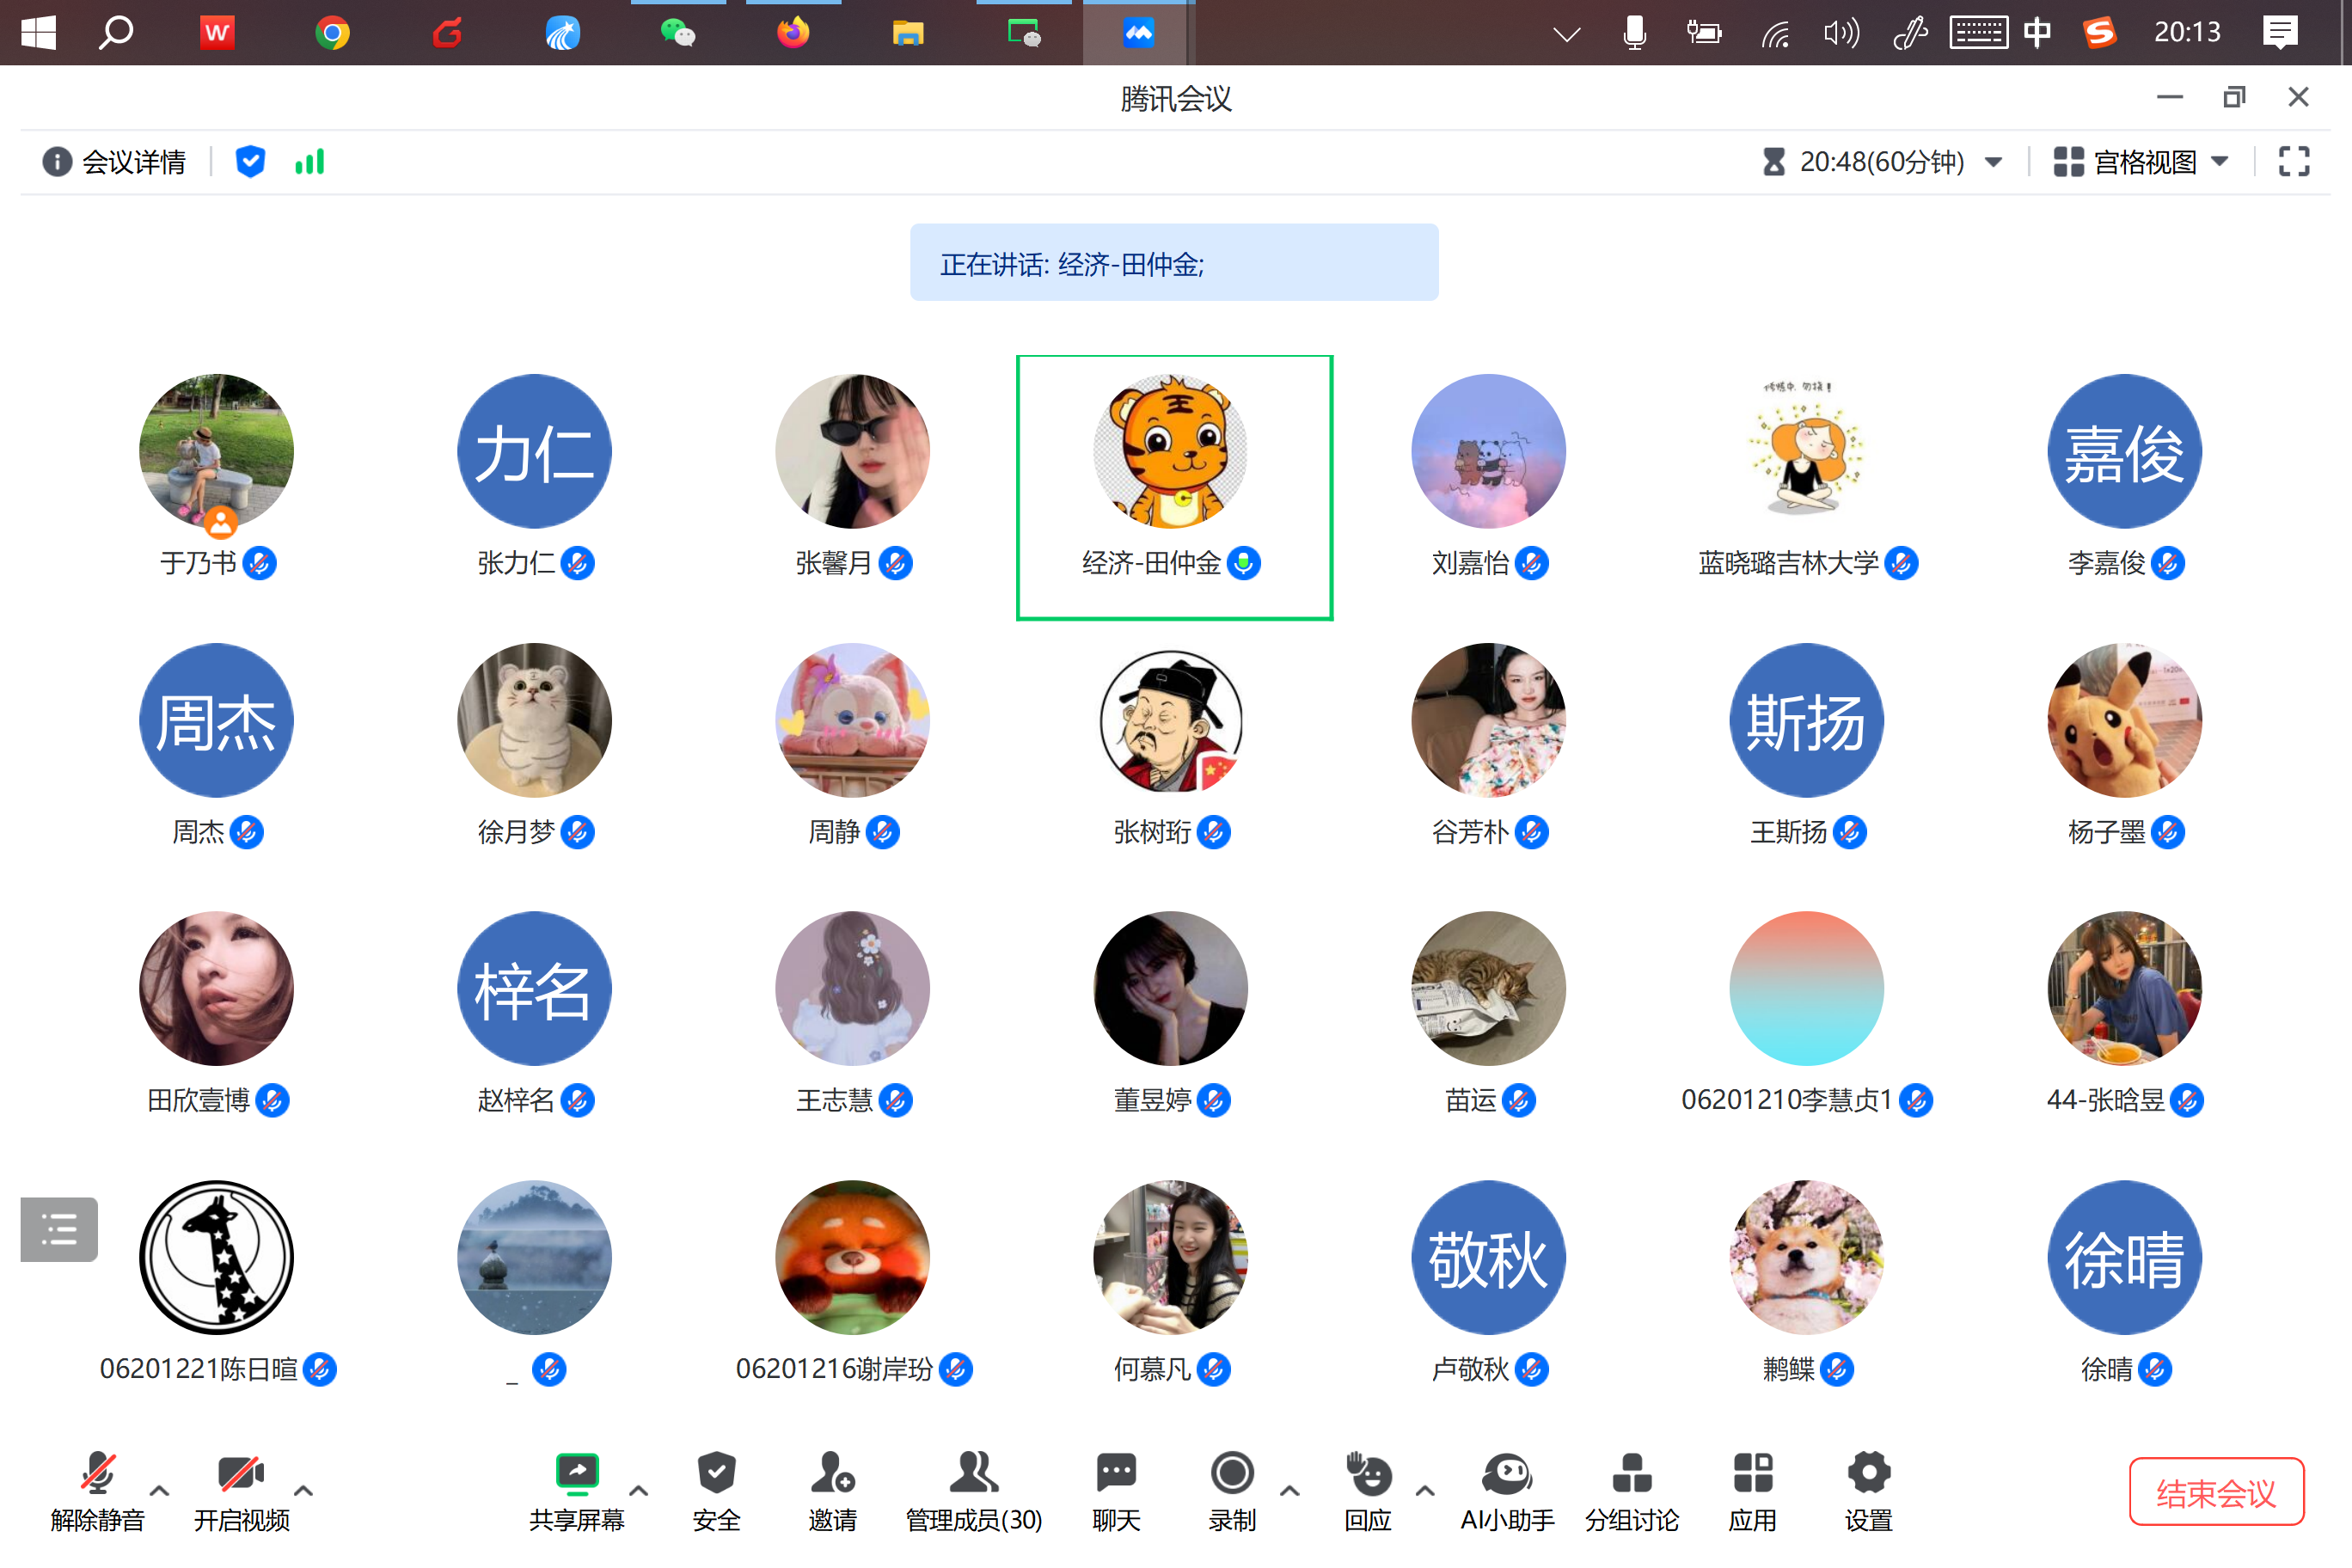The height and width of the screenshot is (1568, 2352).
Task: Expand video options arrow beside 开启视频
Action: [x=304, y=1490]
